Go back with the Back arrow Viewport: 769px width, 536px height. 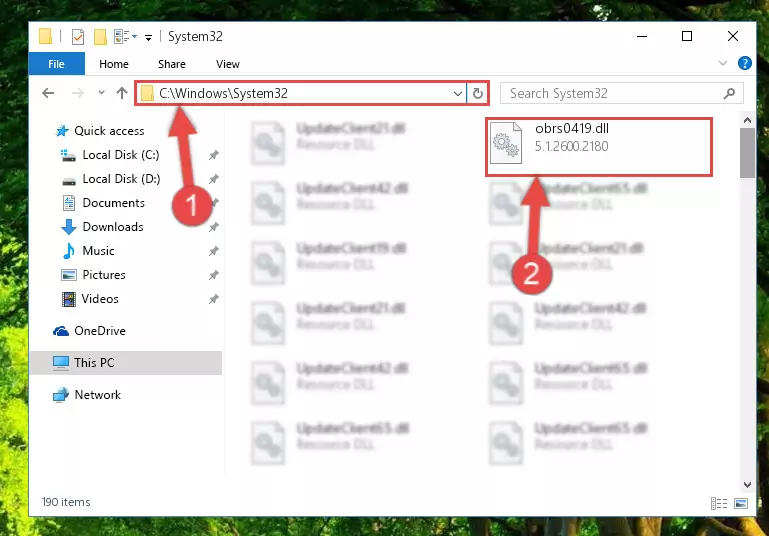coord(48,93)
